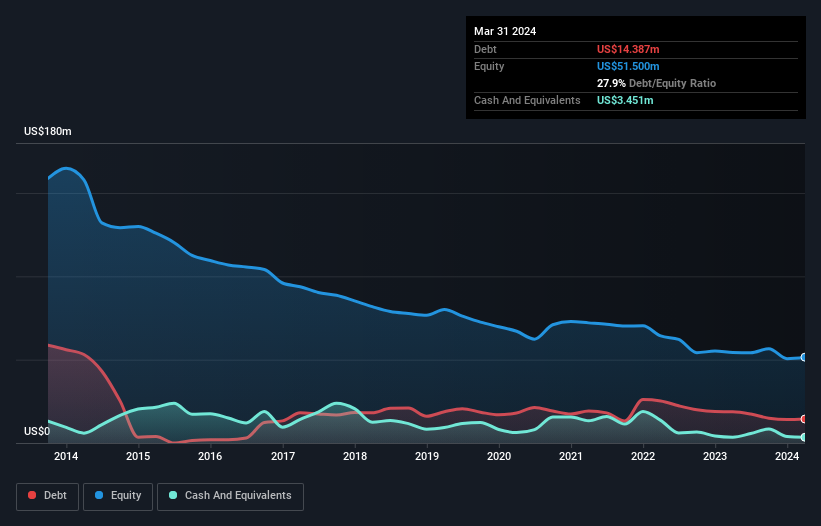Click the US$3.451m cash value
The width and height of the screenshot is (821, 526).
pos(625,100)
